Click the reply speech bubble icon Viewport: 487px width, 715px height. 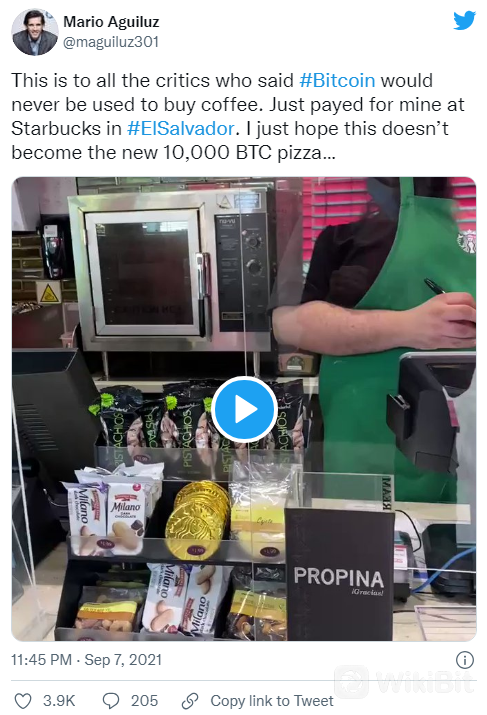coord(111,701)
